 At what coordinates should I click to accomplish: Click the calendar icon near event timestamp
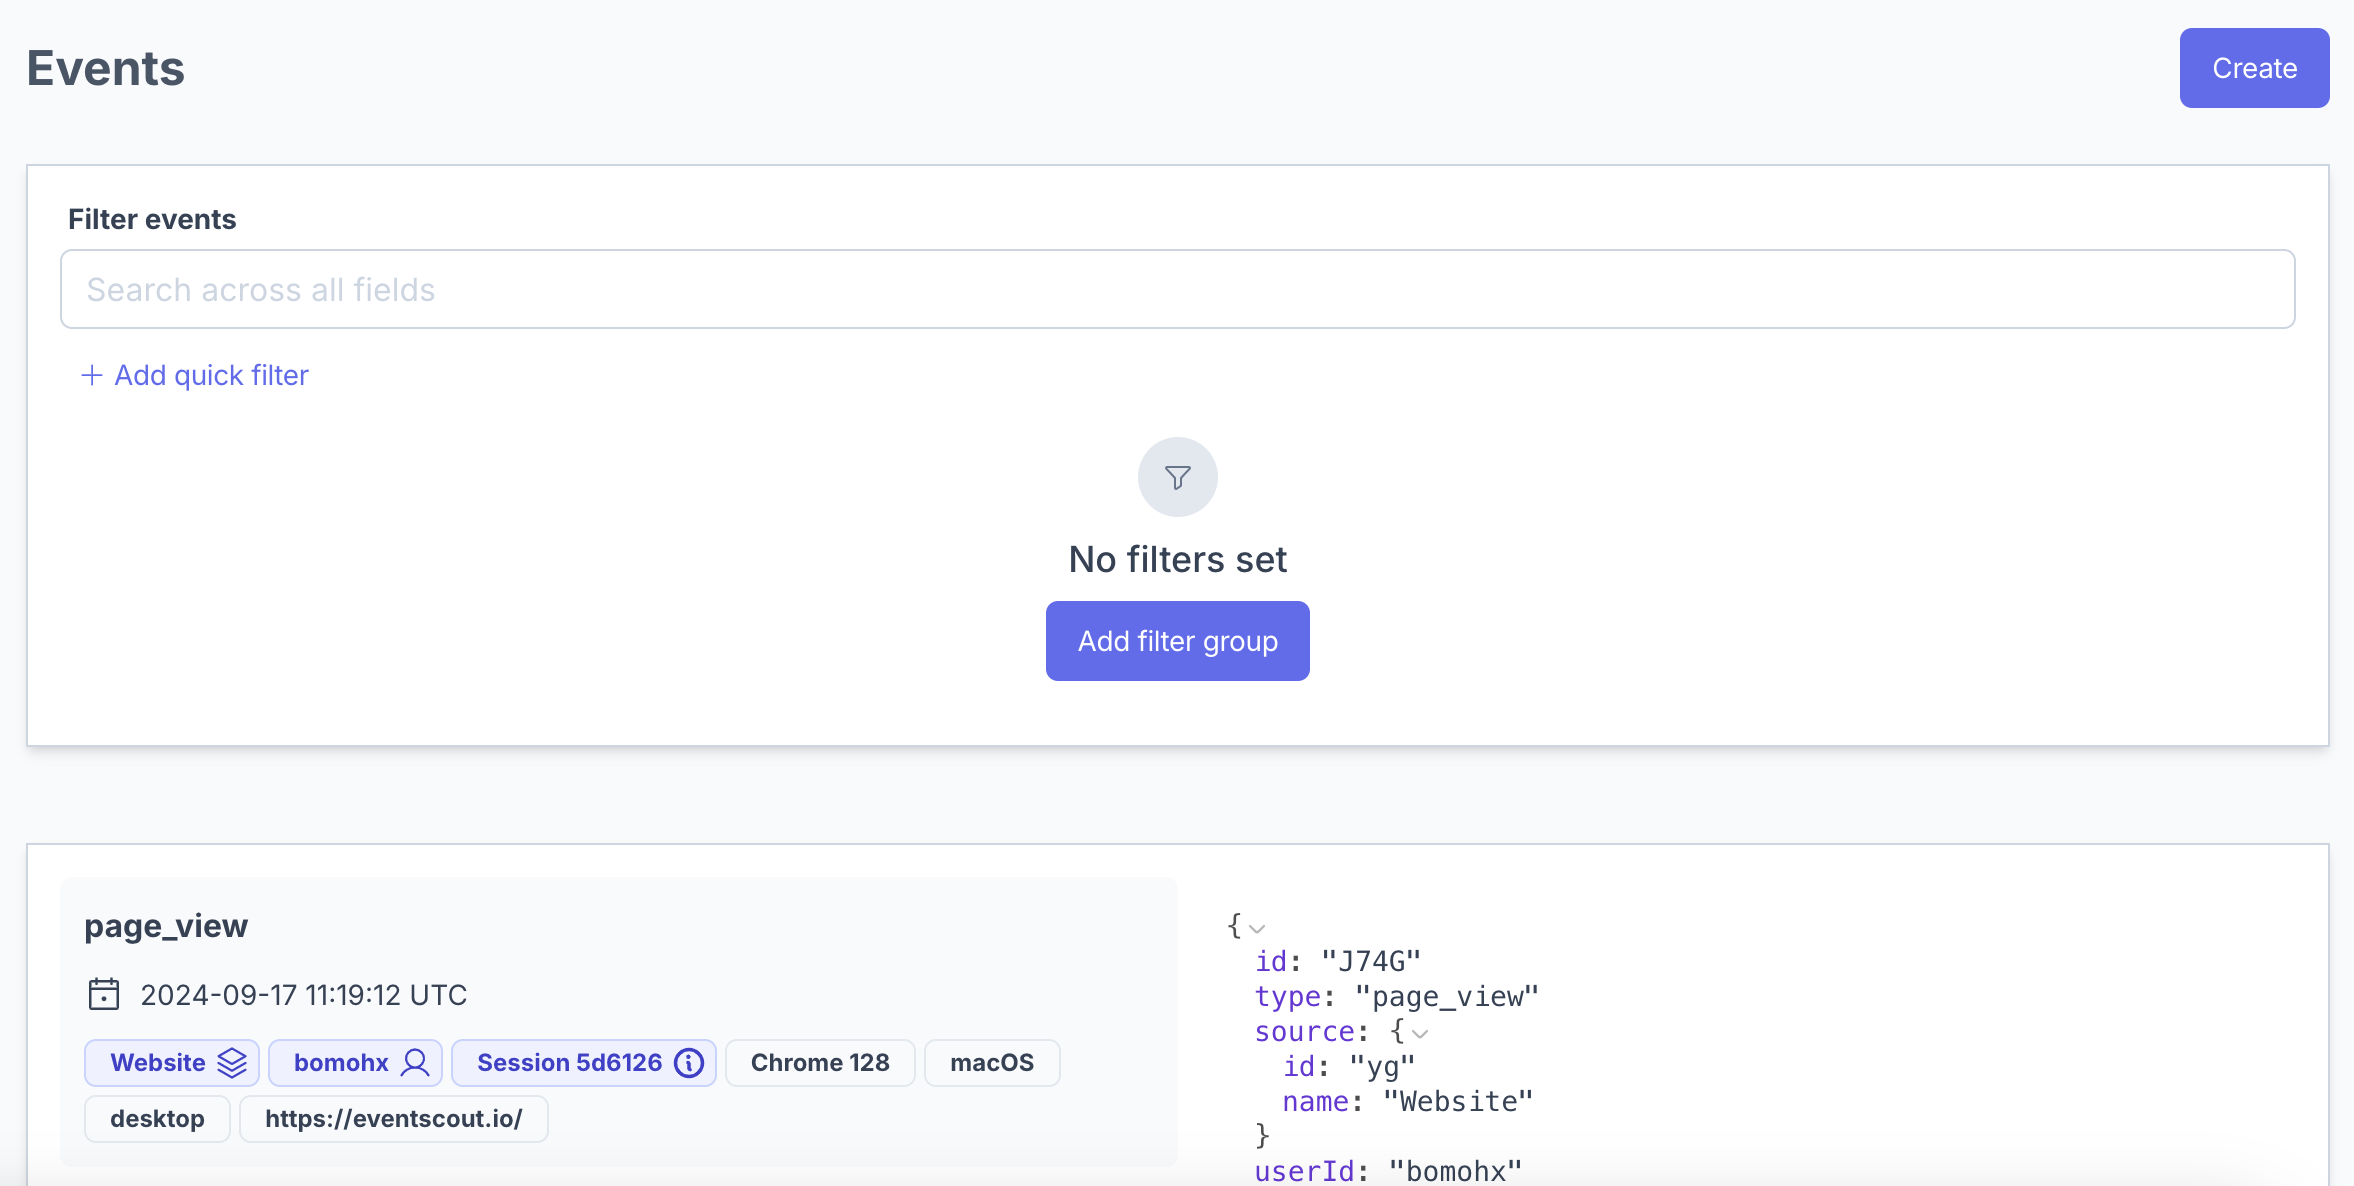click(x=104, y=994)
